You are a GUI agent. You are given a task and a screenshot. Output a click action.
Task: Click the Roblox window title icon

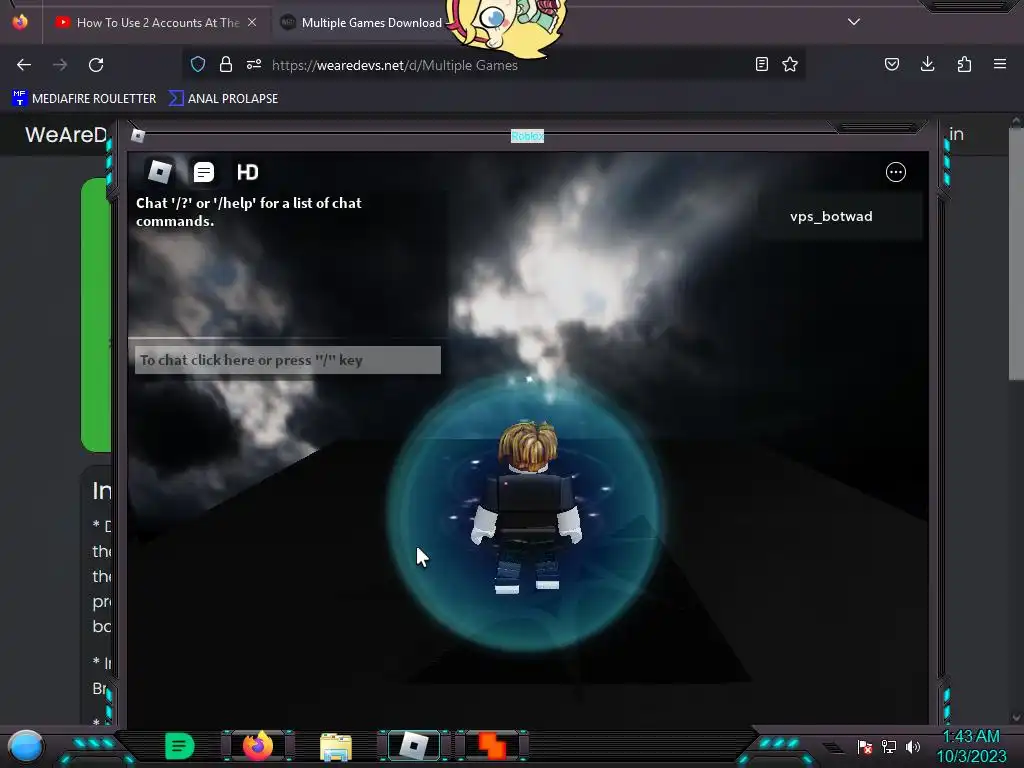[x=138, y=136]
